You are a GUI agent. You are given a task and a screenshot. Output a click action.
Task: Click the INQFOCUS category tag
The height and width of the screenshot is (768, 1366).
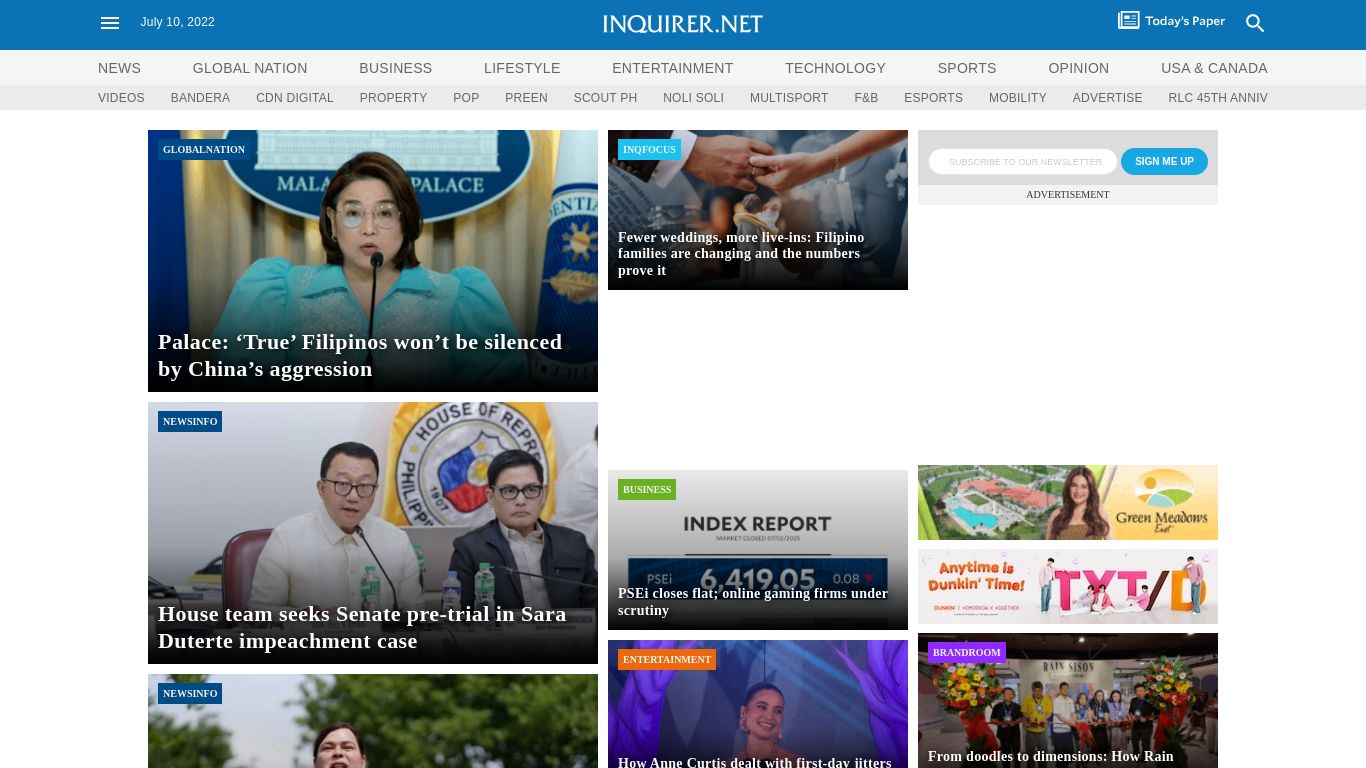(x=649, y=150)
